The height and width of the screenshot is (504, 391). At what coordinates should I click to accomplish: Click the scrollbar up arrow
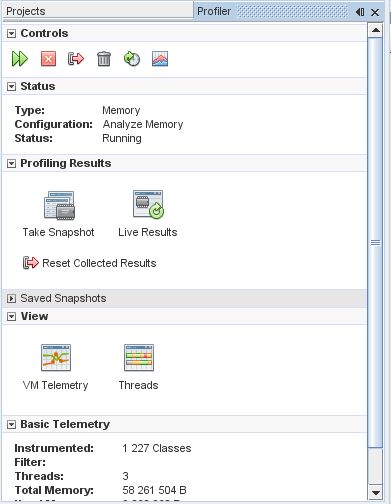(376, 30)
